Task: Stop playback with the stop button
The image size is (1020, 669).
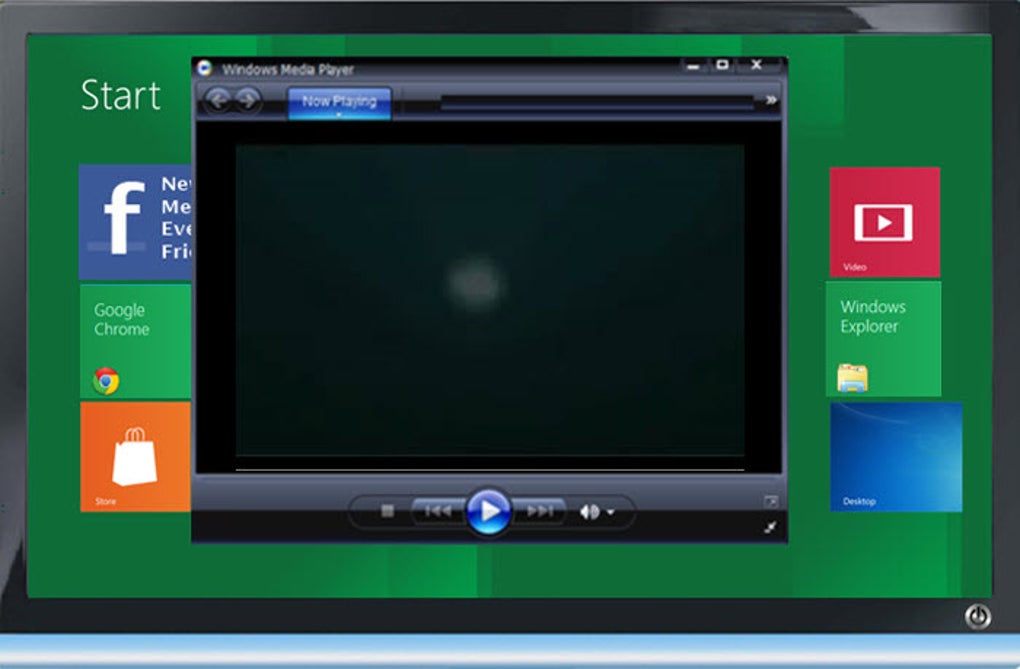Action: click(387, 512)
